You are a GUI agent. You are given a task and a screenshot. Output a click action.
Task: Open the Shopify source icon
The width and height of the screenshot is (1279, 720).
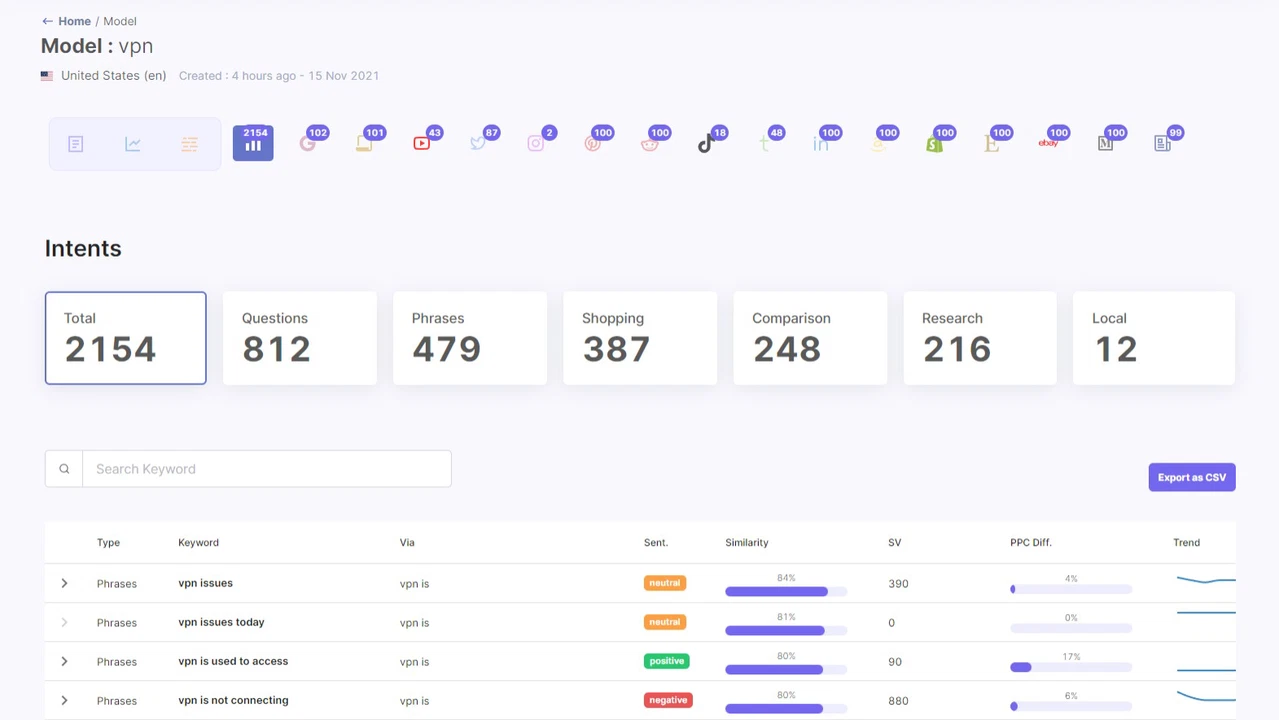[x=934, y=144]
